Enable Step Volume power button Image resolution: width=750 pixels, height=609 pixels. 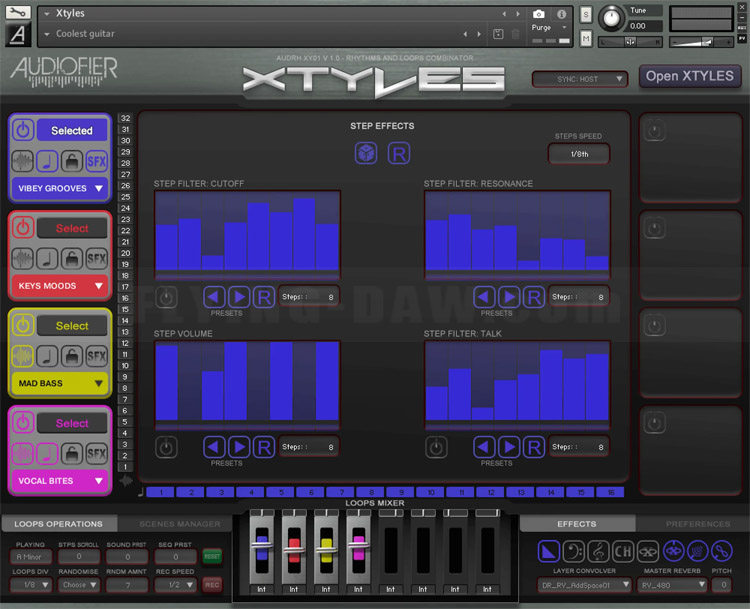(x=166, y=448)
